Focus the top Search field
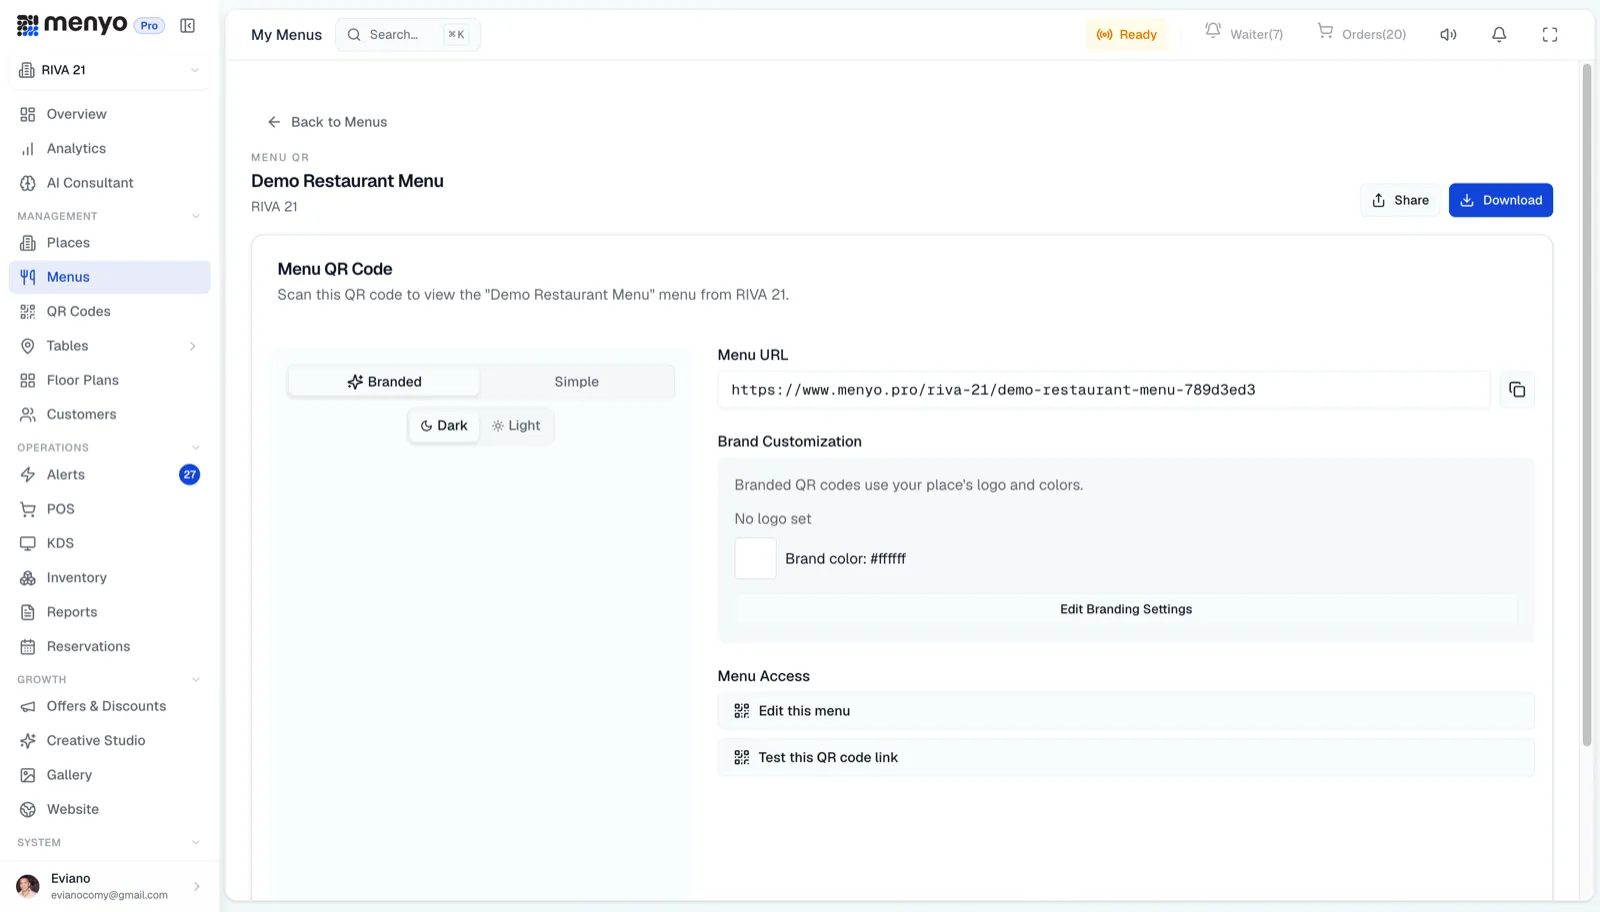1600x912 pixels. 408,35
